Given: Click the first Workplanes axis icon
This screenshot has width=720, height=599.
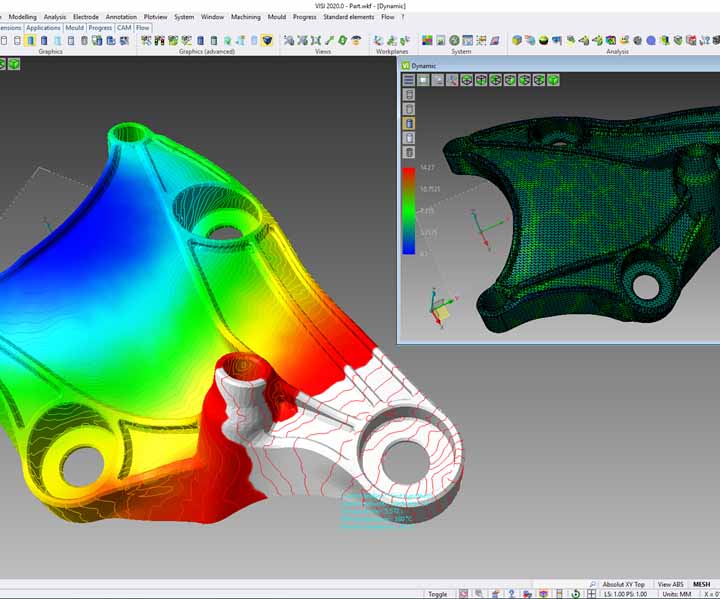Looking at the screenshot, I should coord(378,41).
